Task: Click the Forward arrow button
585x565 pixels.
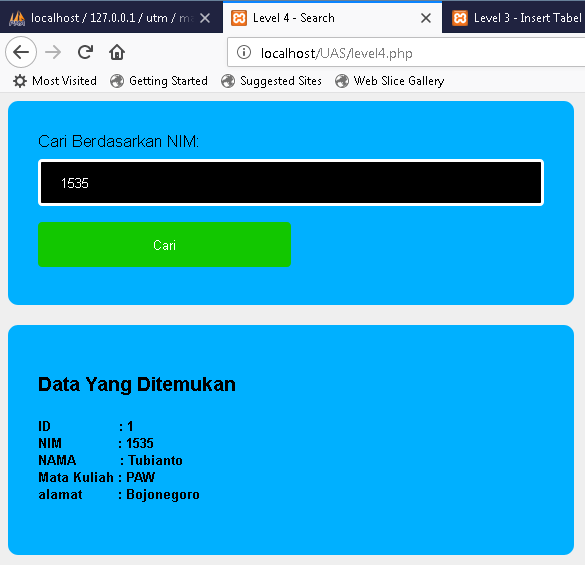Action: click(x=53, y=52)
